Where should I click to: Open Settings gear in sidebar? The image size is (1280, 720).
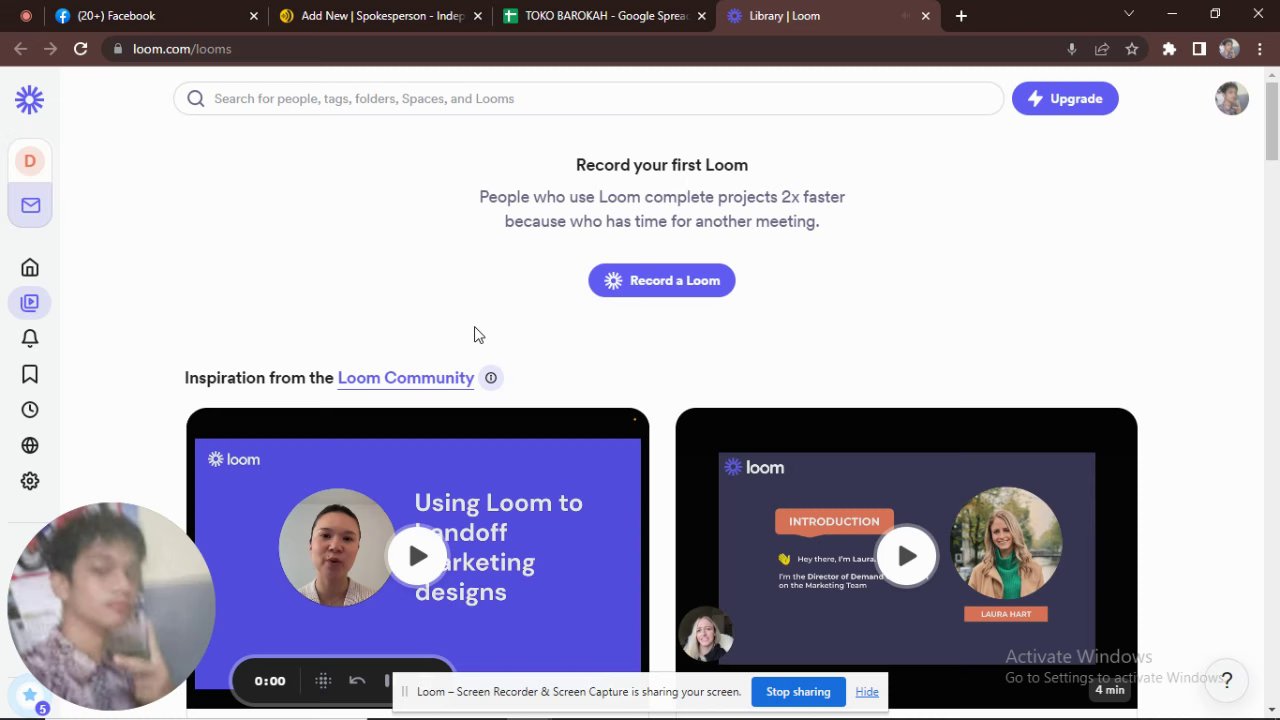point(30,481)
